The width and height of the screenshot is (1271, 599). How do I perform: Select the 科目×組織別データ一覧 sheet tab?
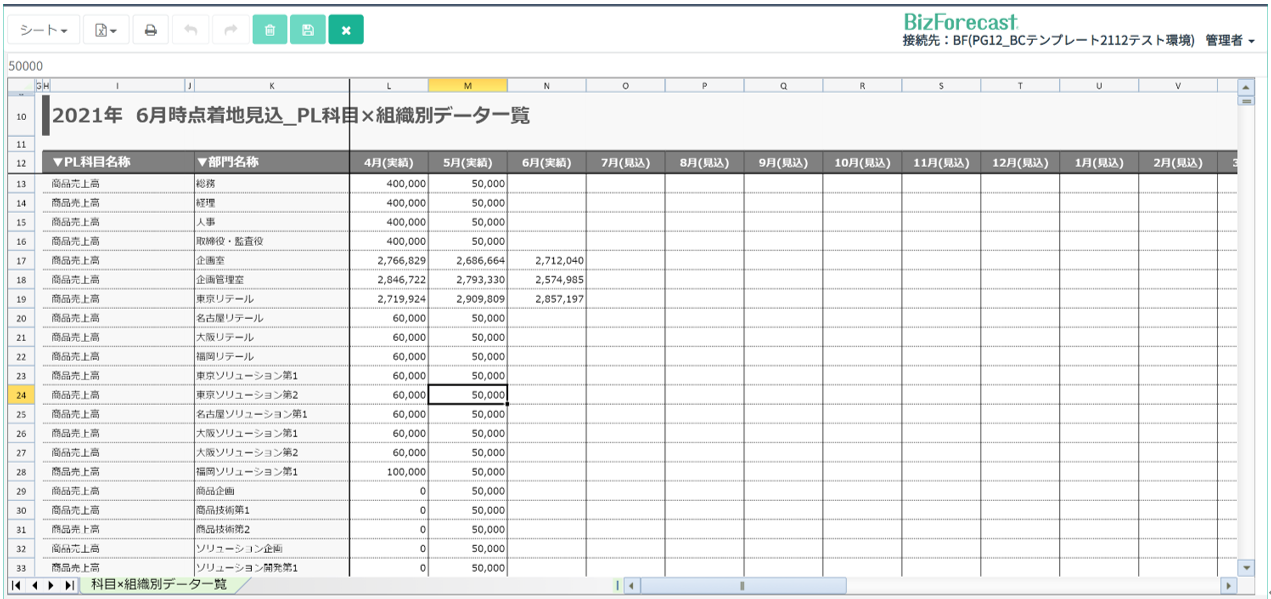point(158,584)
